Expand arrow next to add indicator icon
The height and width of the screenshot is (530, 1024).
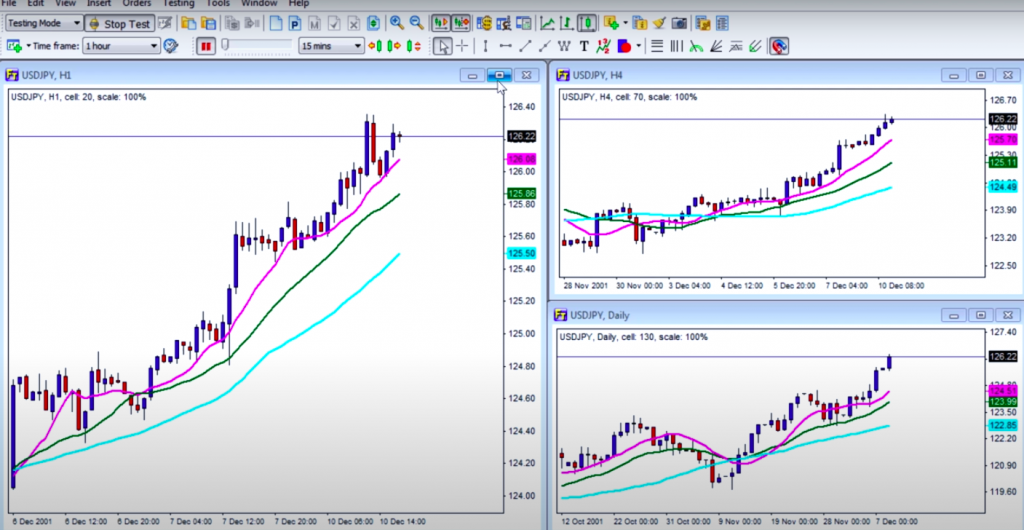[x=625, y=23]
